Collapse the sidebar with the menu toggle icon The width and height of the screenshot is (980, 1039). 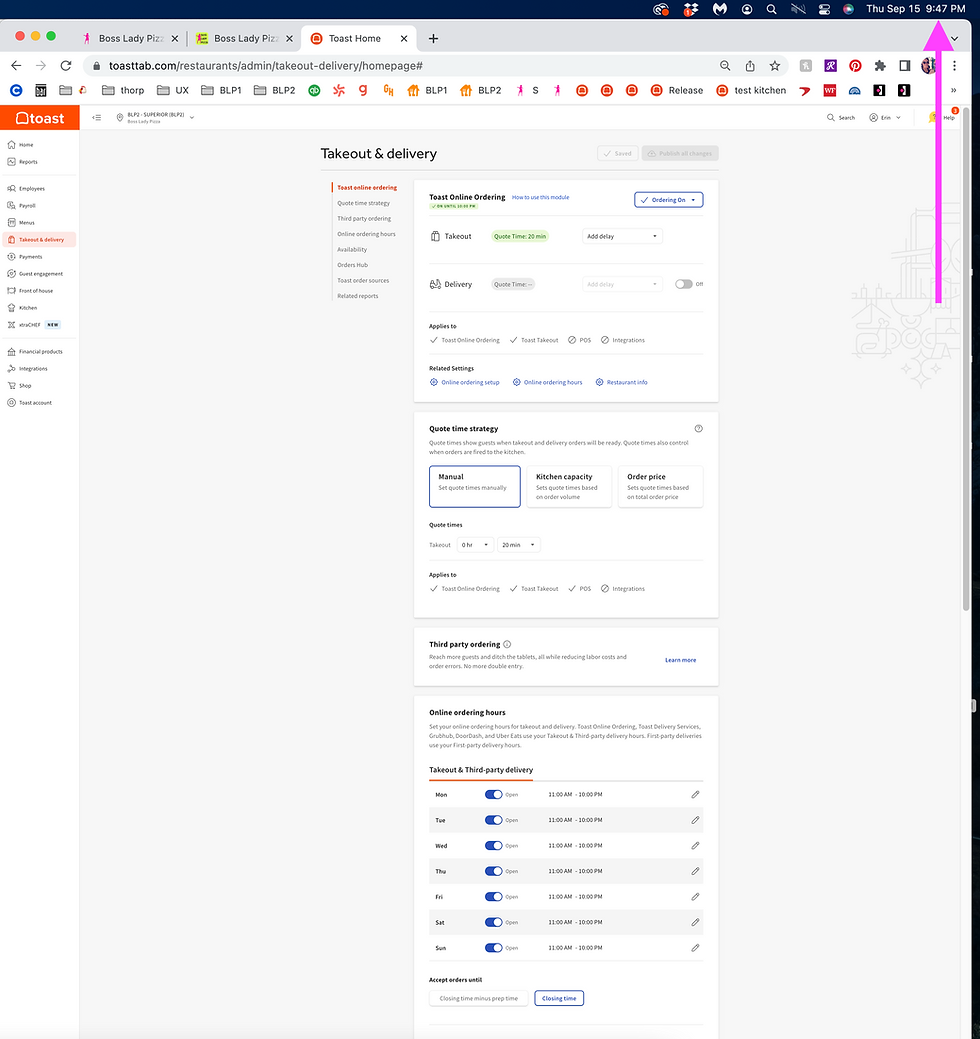(97, 117)
